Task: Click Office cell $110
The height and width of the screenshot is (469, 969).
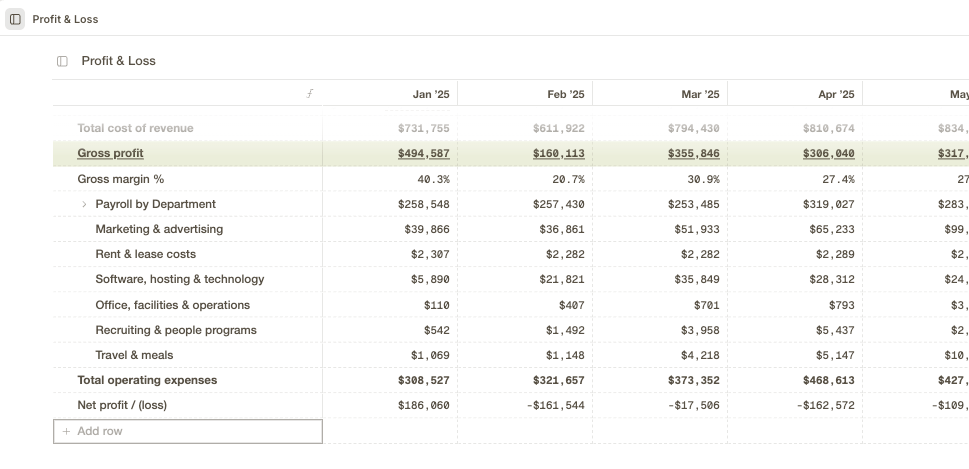Action: pyautogui.click(x=437, y=305)
